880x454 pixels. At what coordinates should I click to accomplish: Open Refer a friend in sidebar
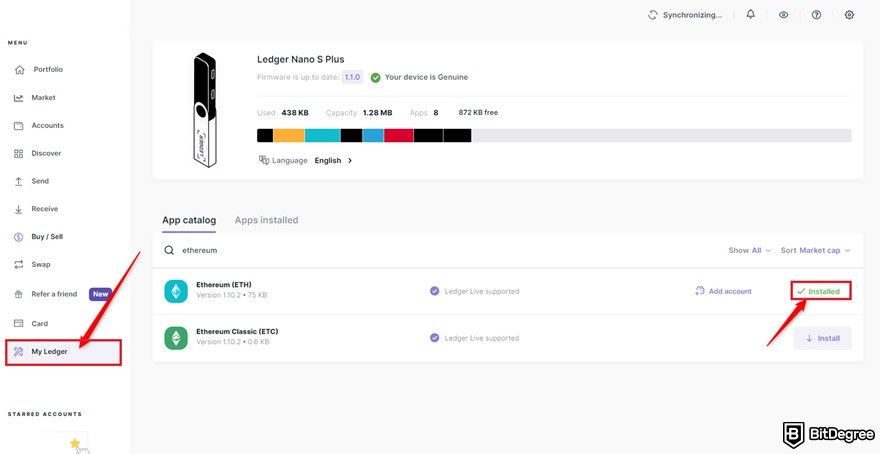tap(54, 294)
